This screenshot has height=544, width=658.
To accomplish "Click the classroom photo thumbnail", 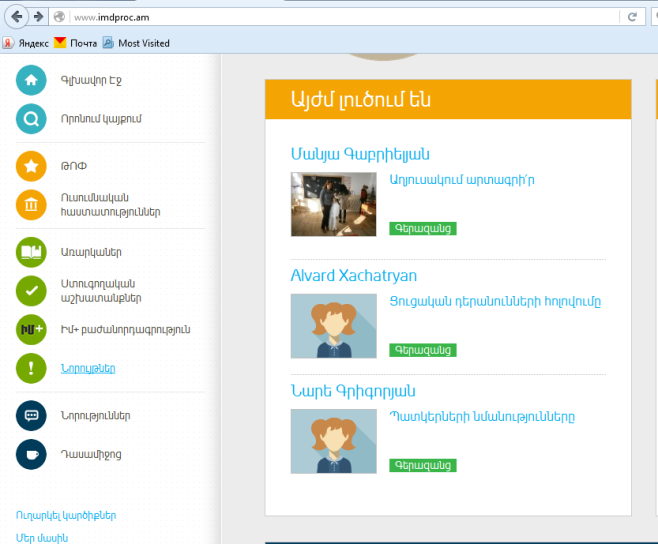I will point(333,204).
